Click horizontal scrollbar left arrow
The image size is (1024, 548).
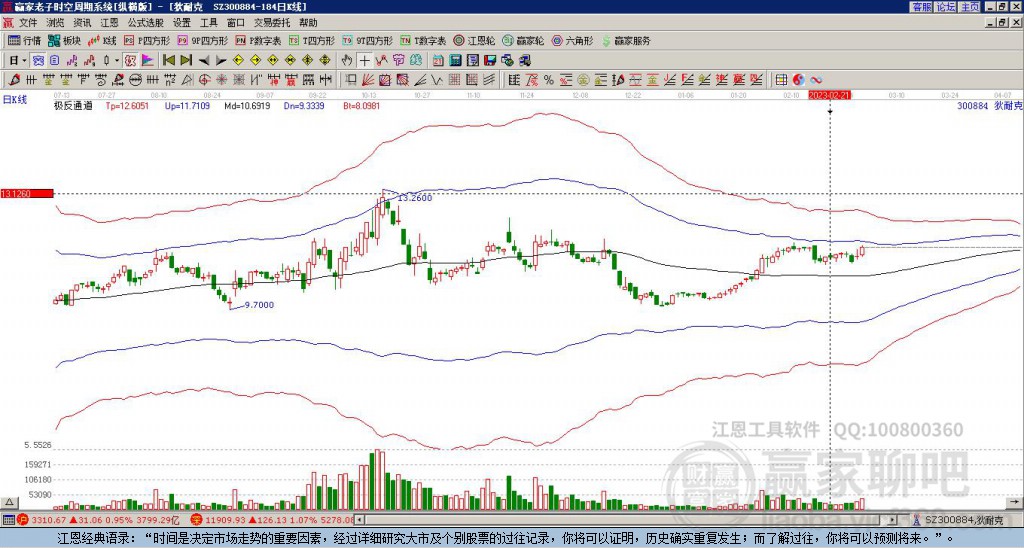pyautogui.click(x=360, y=520)
